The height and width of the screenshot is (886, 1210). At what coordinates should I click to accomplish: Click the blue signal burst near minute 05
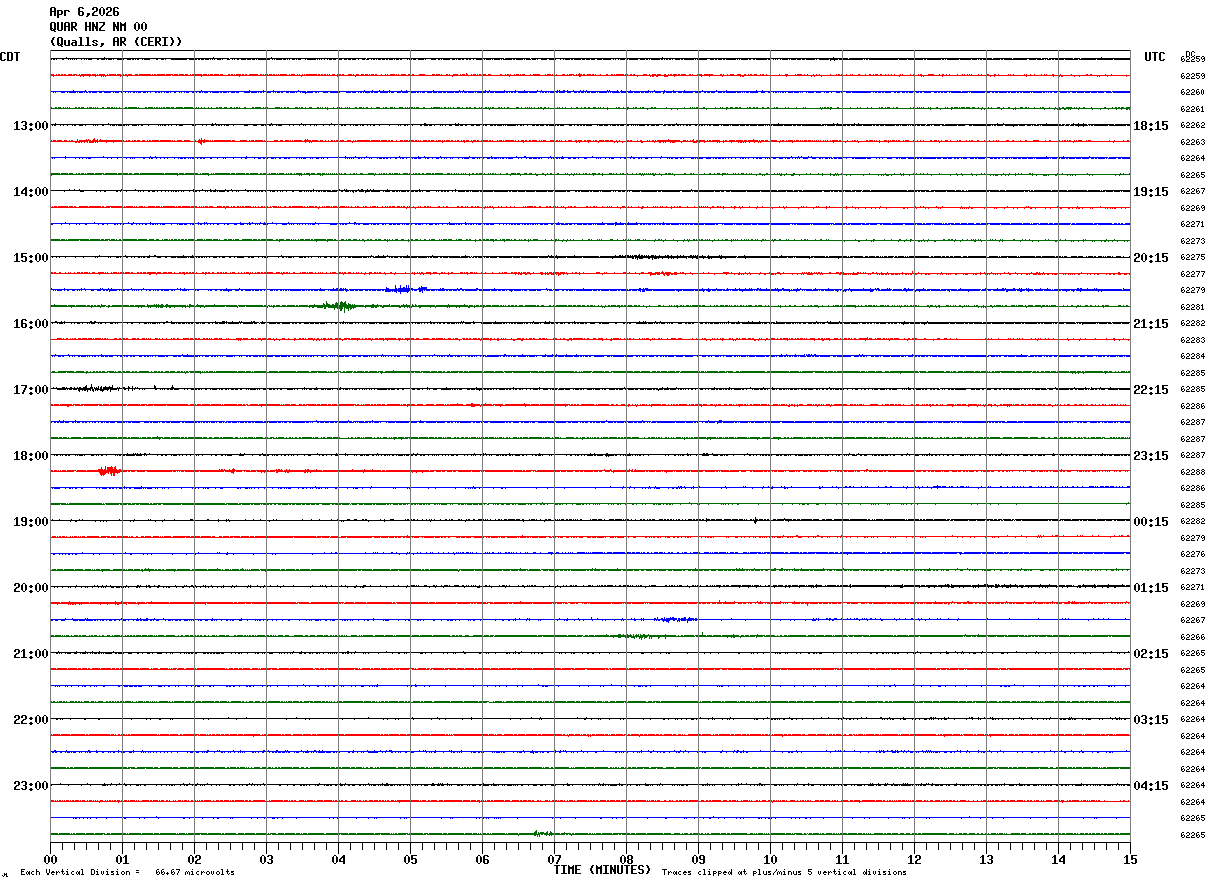point(403,289)
